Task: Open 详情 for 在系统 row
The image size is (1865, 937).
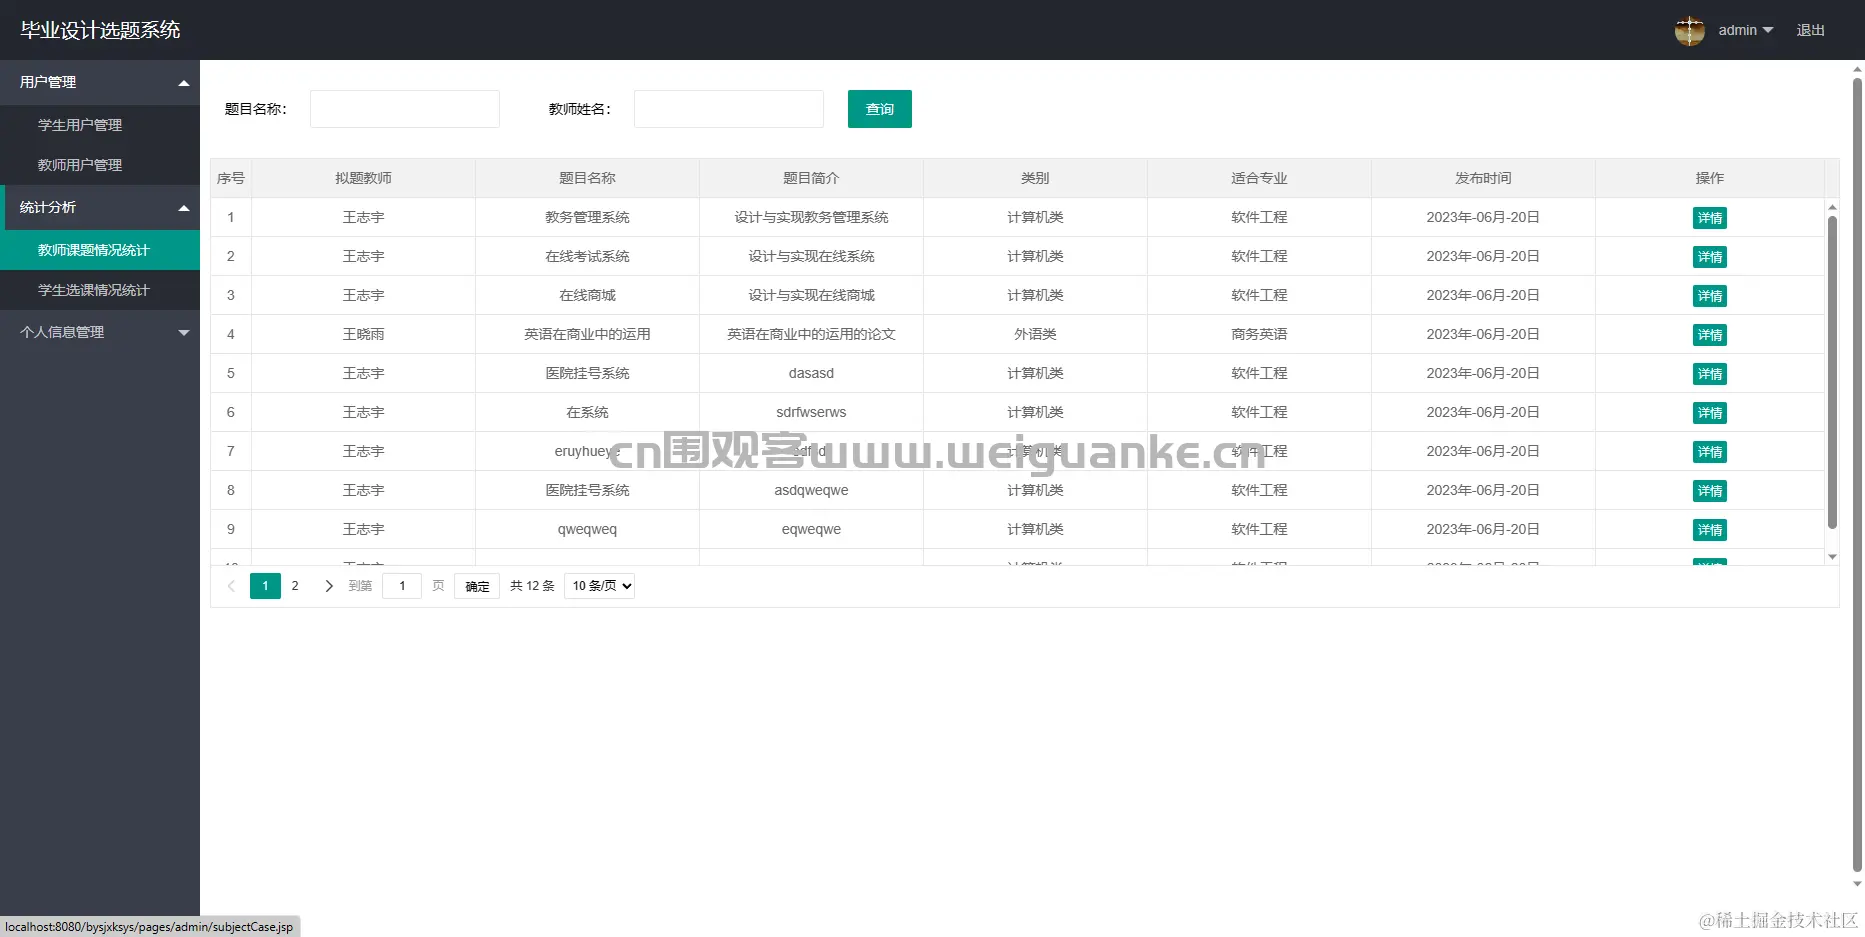Action: (1710, 413)
